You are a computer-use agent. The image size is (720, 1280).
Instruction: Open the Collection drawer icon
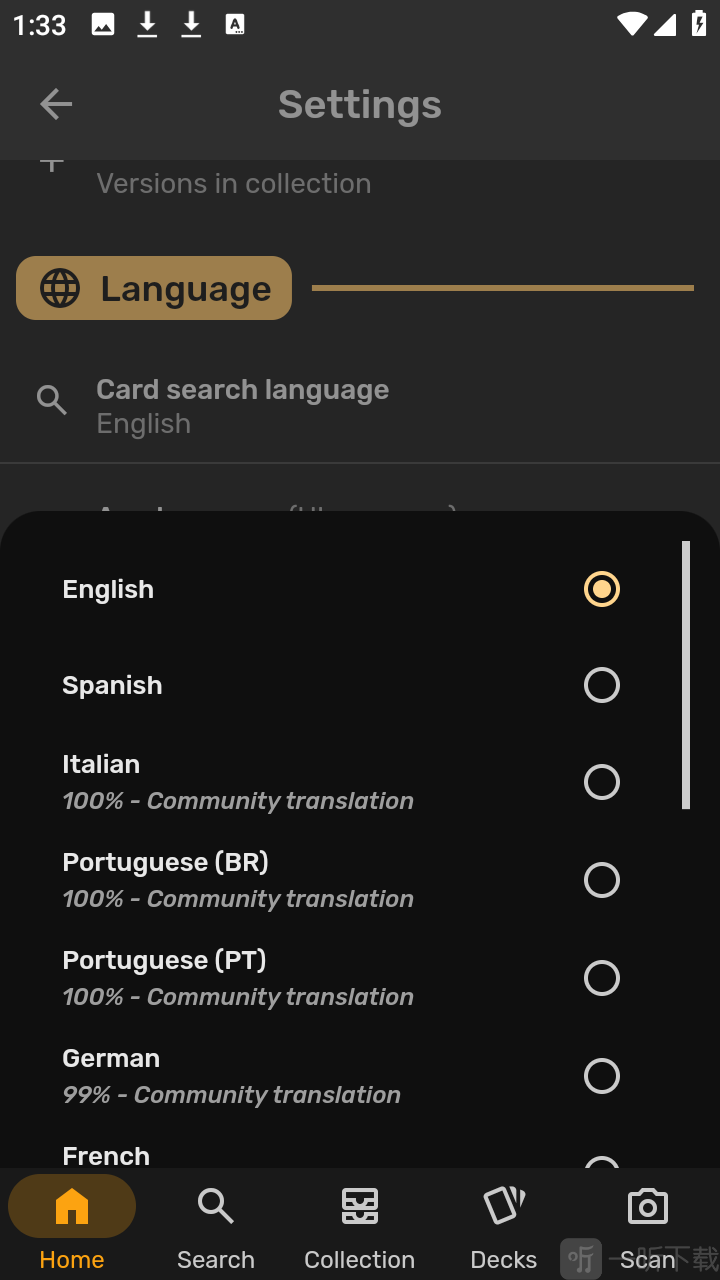point(360,1206)
